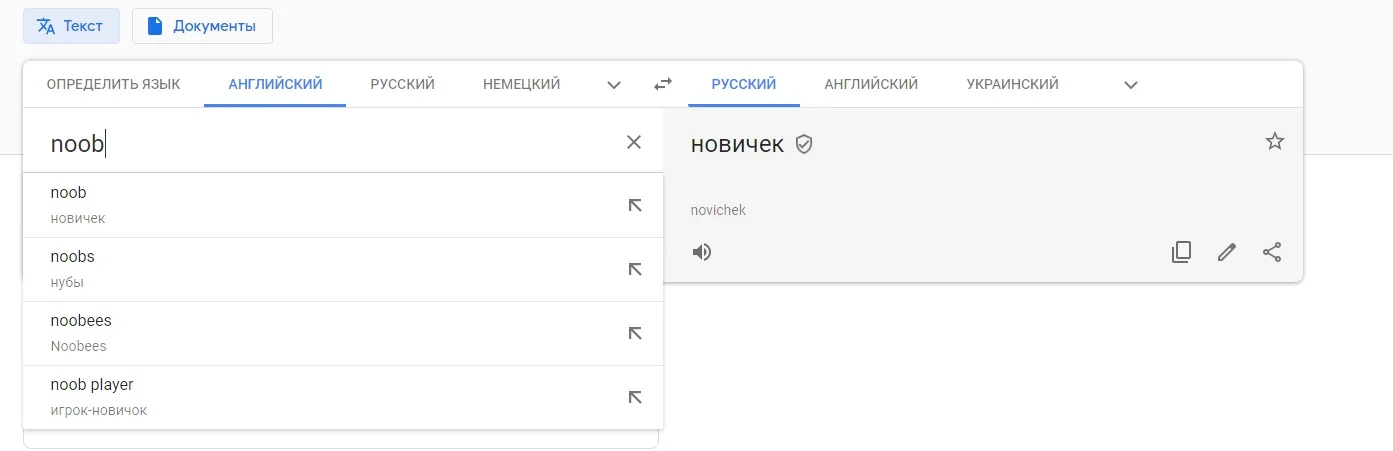
Task: Suggest an edit with pencil icon
Action: (1226, 252)
